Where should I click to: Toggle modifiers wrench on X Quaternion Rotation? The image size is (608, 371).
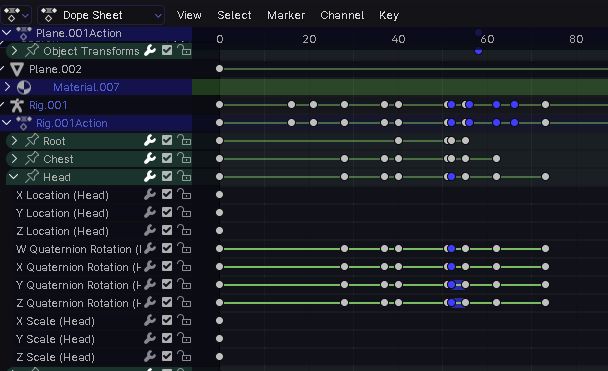(x=150, y=266)
